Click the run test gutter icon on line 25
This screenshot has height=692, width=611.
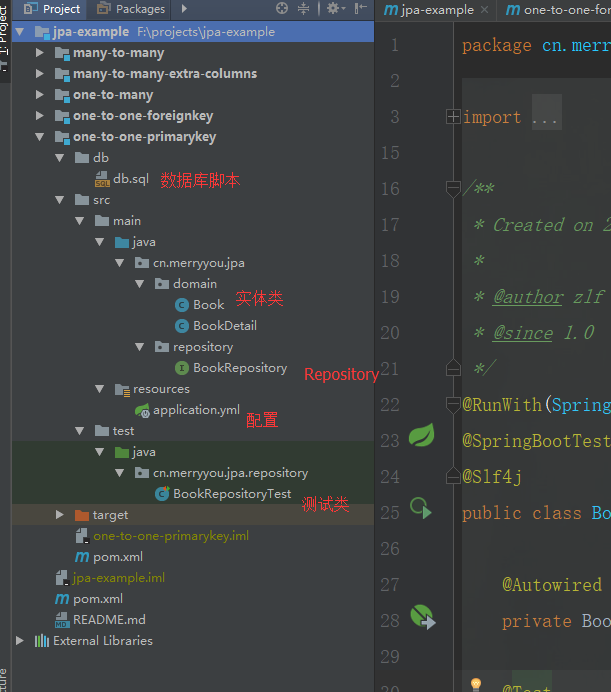pos(420,508)
